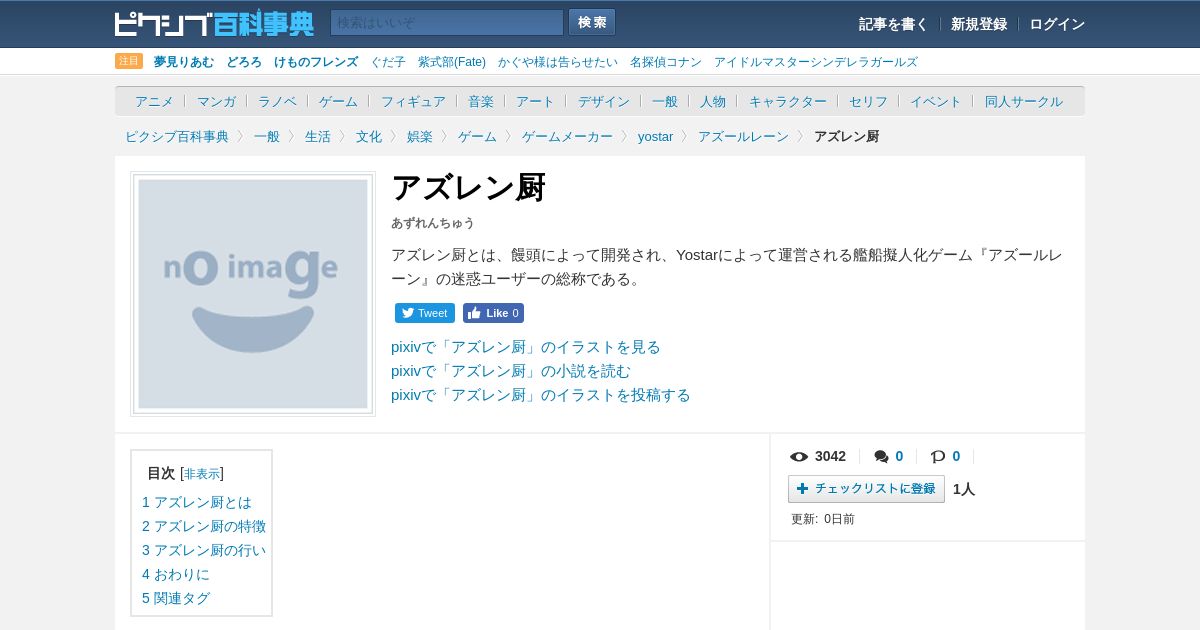Open the yostar breadcrumb link
The width and height of the screenshot is (1200, 630).
point(656,136)
